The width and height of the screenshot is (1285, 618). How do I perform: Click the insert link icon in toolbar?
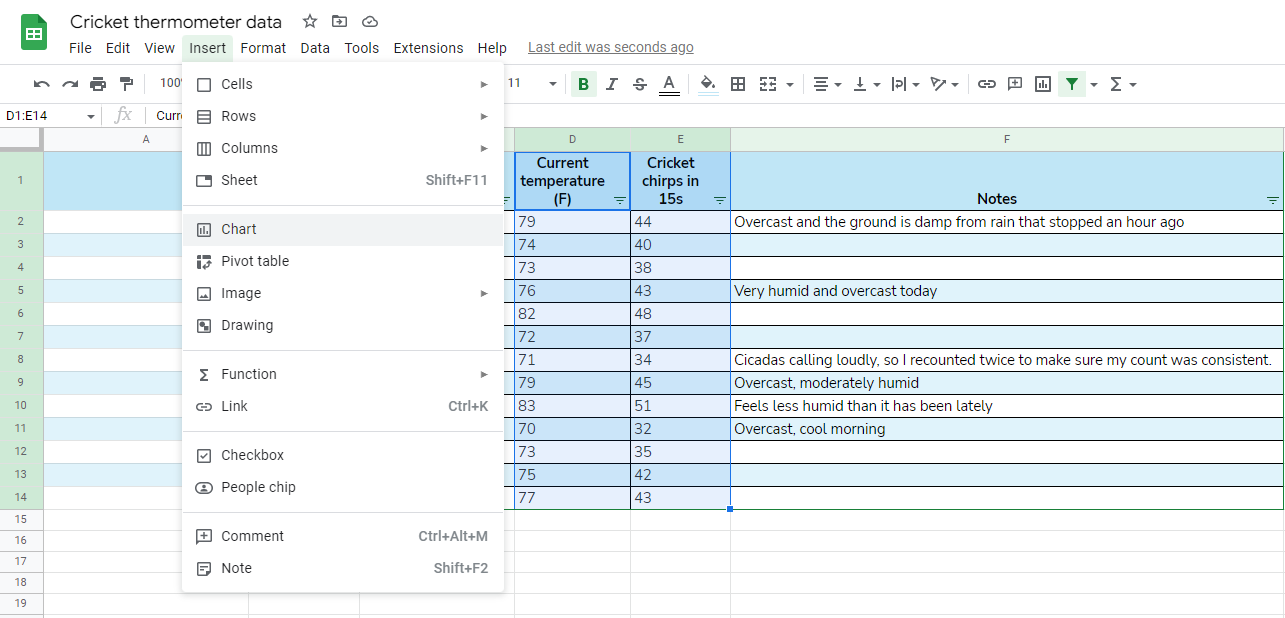tap(987, 84)
